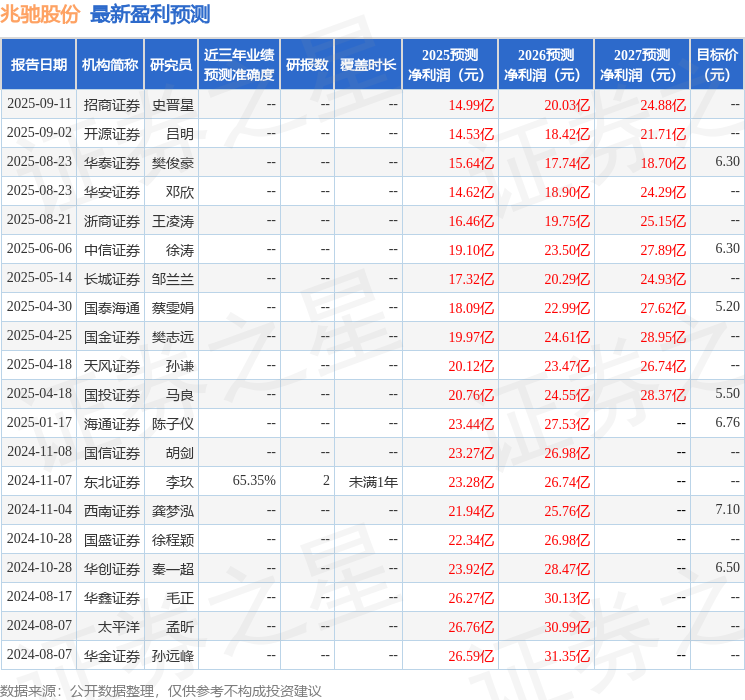Select the 5.20 target price
The image size is (745, 700).
coord(727,307)
